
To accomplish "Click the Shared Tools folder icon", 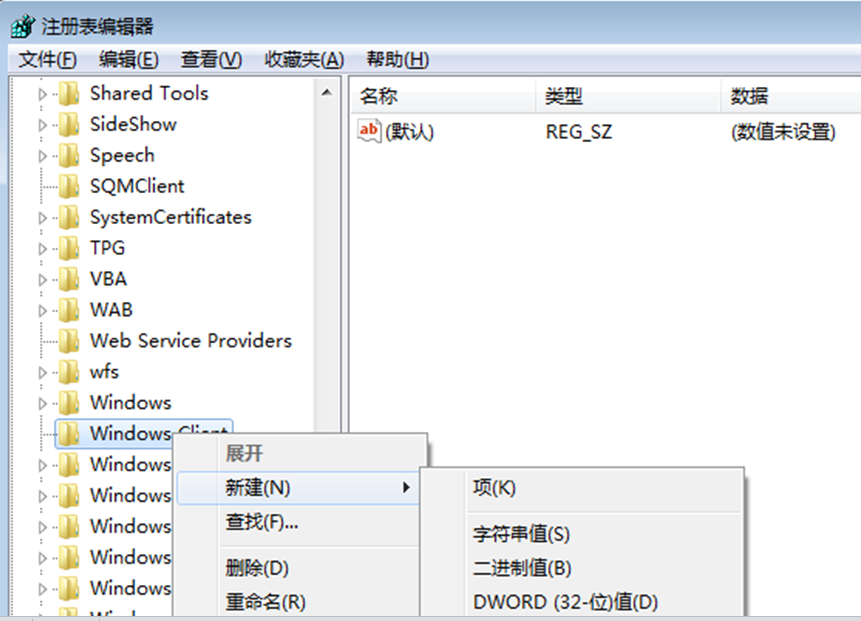I will (x=69, y=94).
